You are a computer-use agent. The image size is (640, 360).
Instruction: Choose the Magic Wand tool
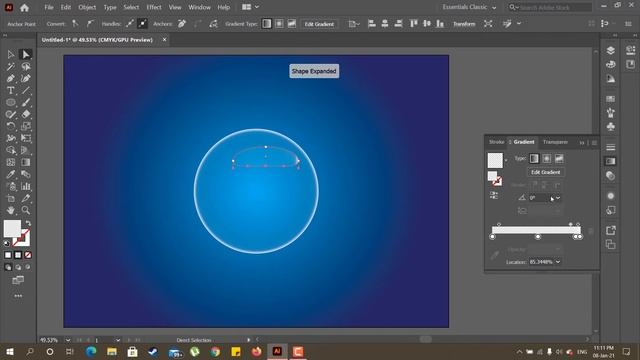[11, 66]
